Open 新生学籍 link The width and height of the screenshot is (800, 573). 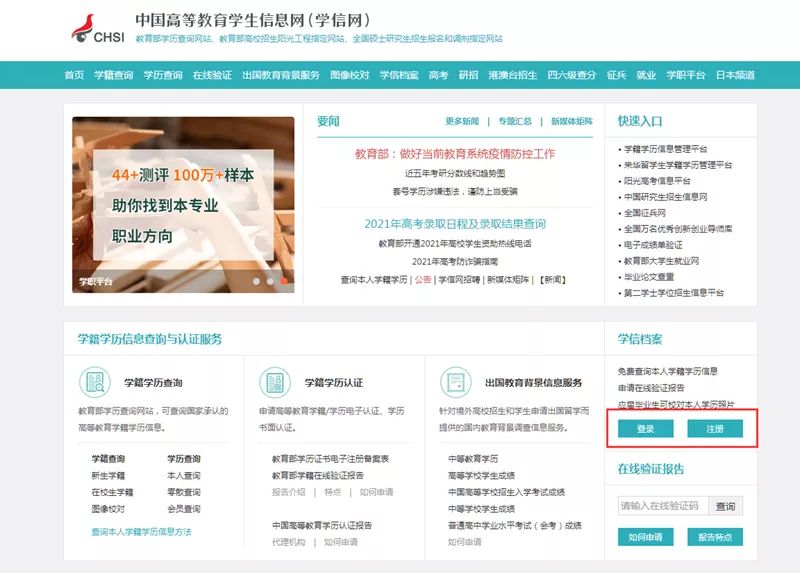coord(108,476)
